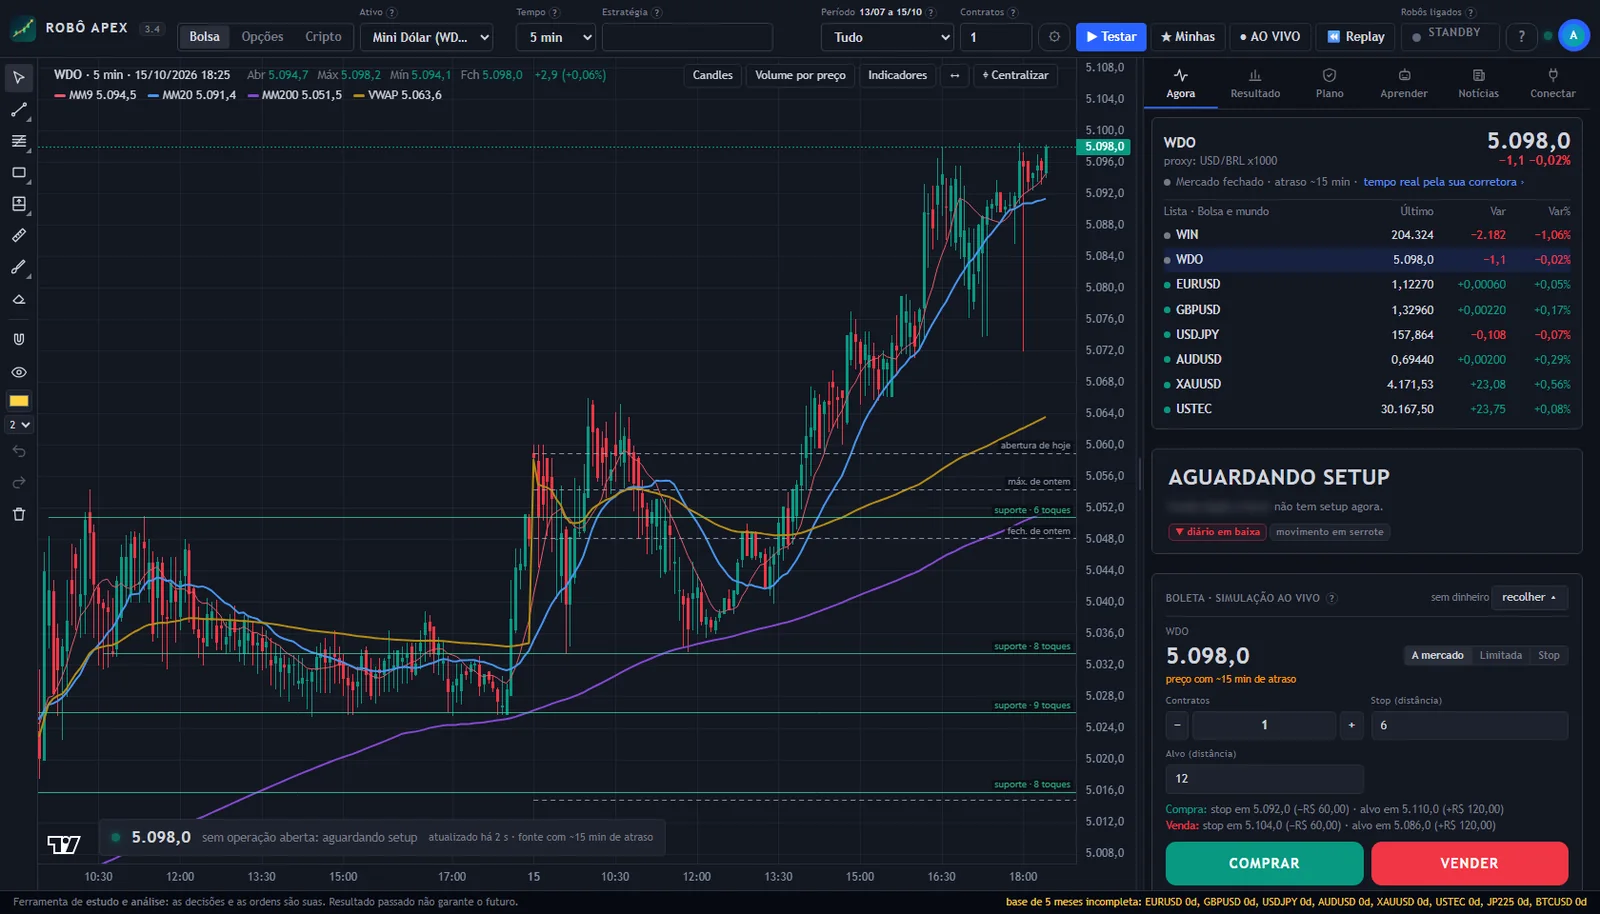Click the Contratos field in top bar
Screen dimensions: 1600x914
(996, 37)
